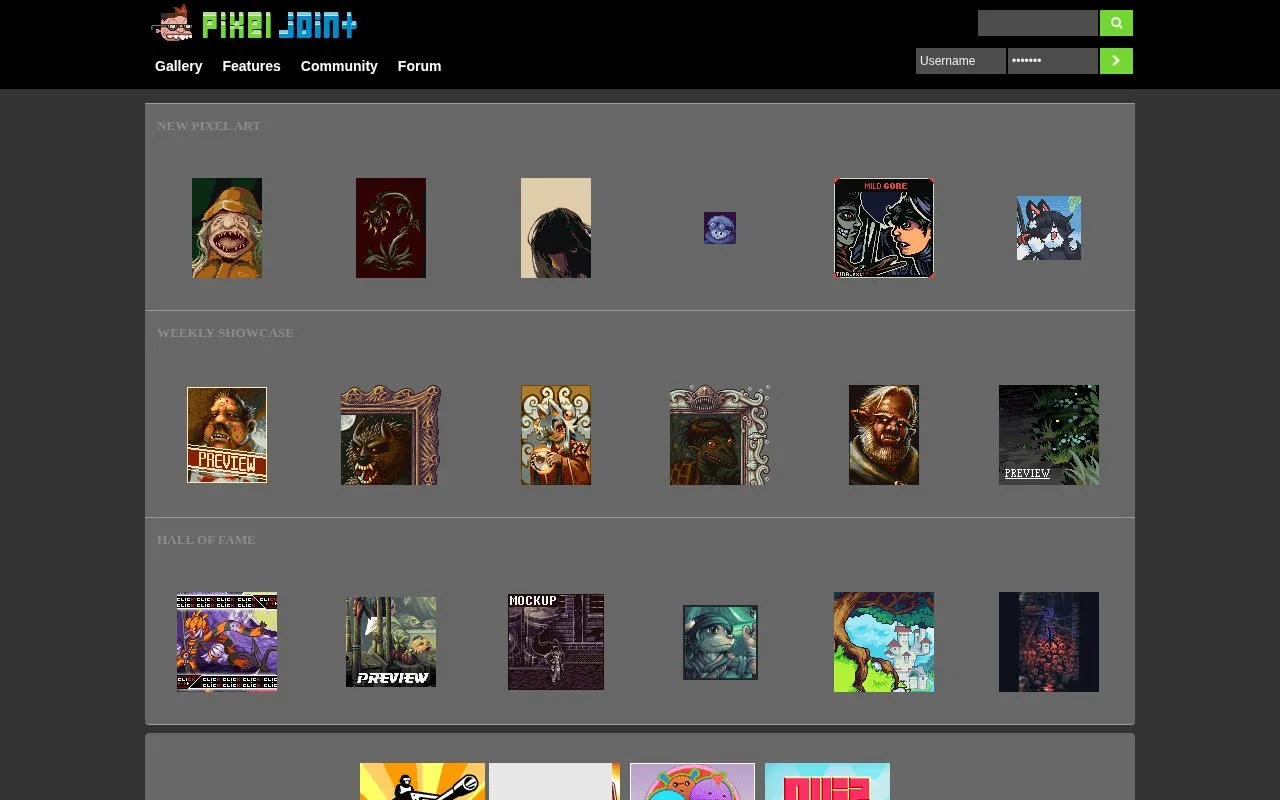Open the castle under tree artwork

coord(884,642)
